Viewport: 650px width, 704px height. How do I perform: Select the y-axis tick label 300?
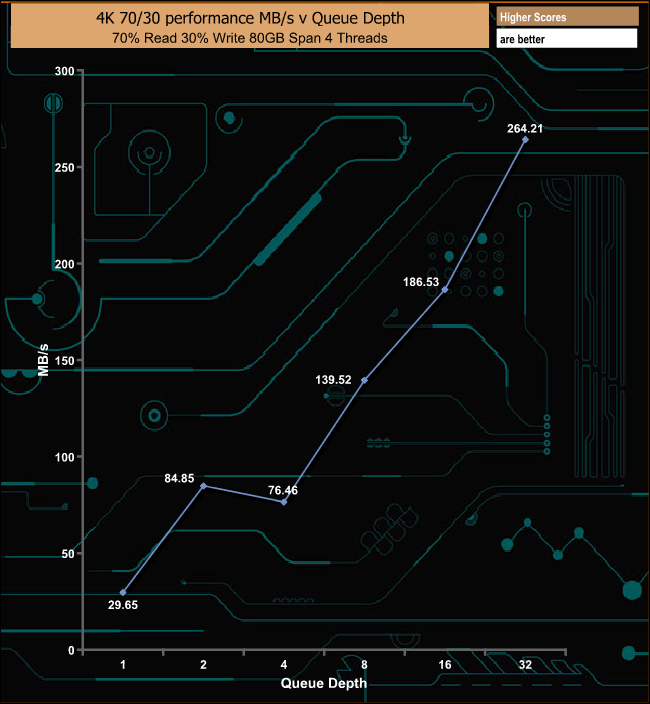tap(64, 71)
